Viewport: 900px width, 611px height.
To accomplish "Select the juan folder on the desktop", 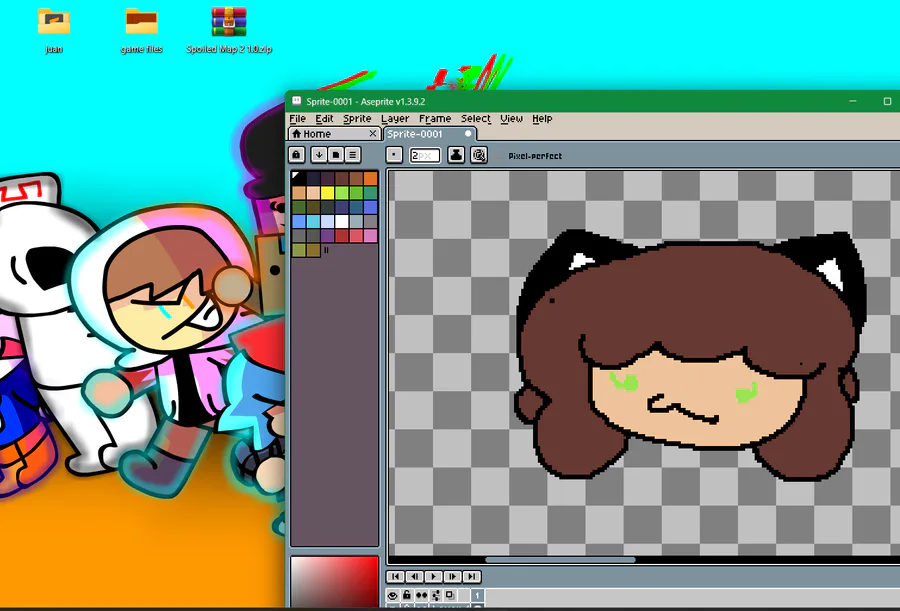I will point(54,31).
